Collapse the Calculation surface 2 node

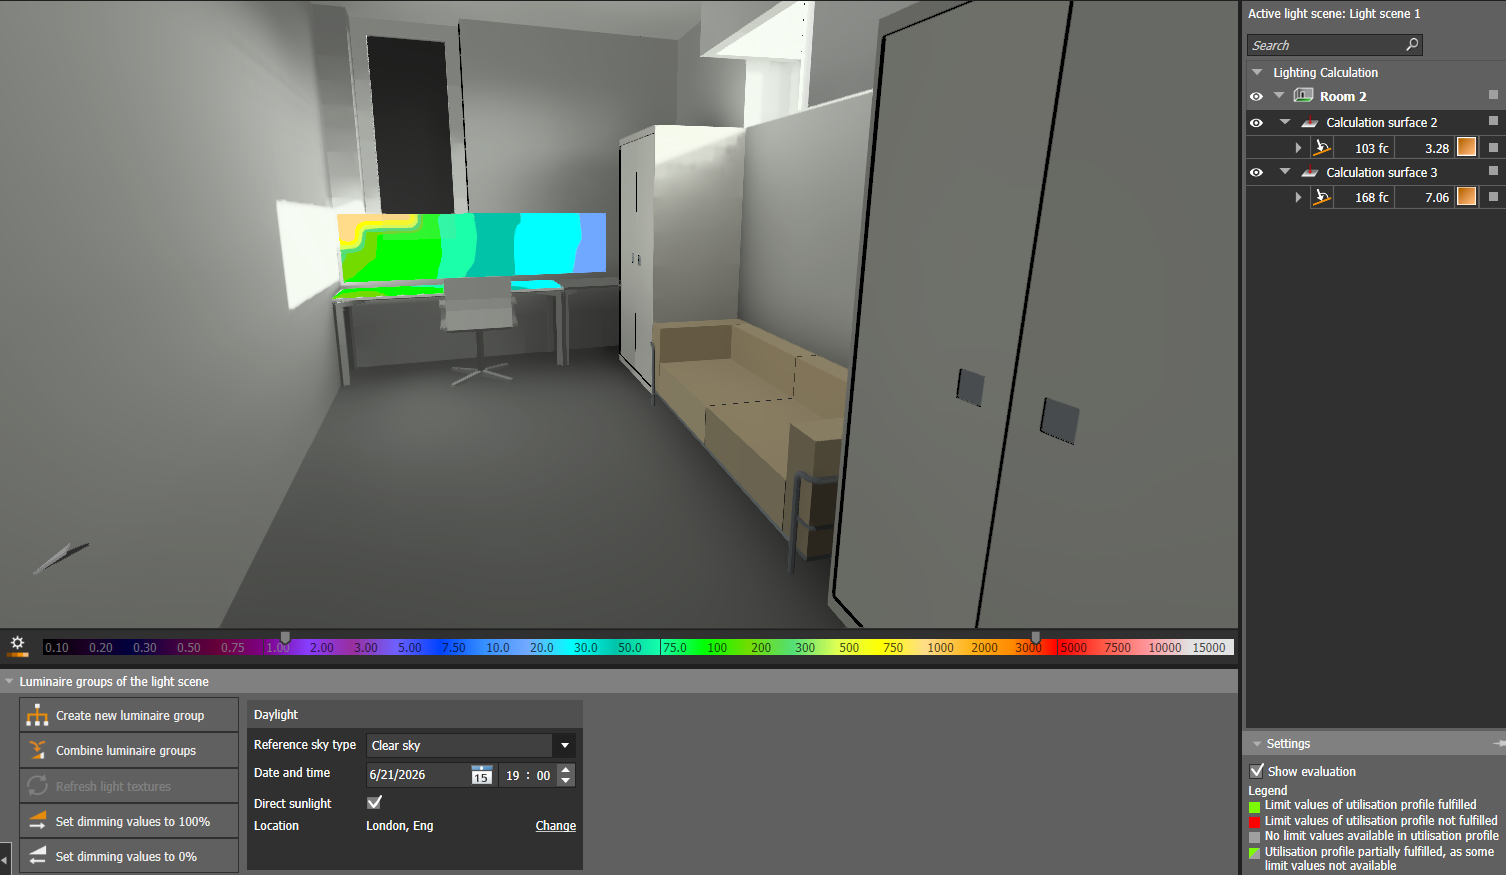1285,122
